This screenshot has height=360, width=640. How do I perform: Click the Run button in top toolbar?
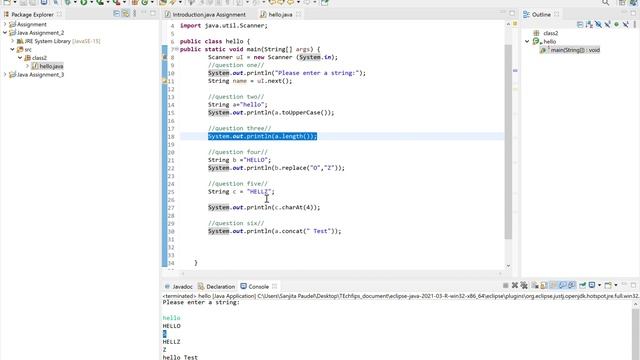[84, 2]
